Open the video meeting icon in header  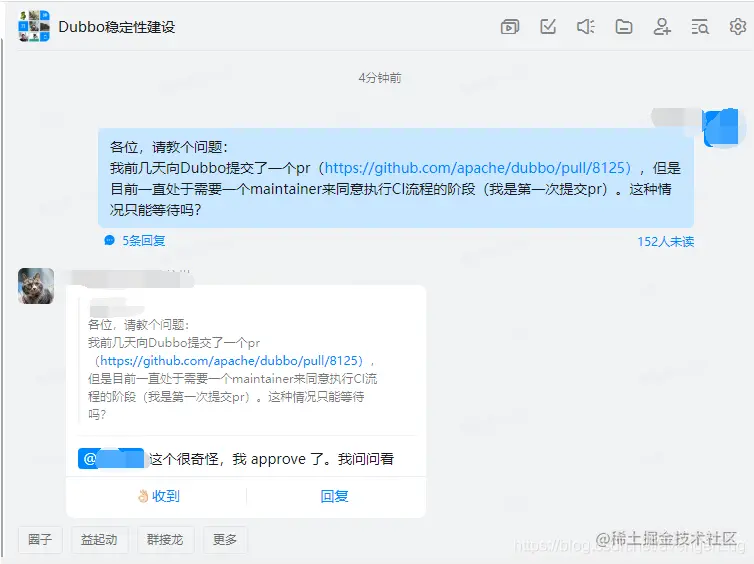point(510,27)
